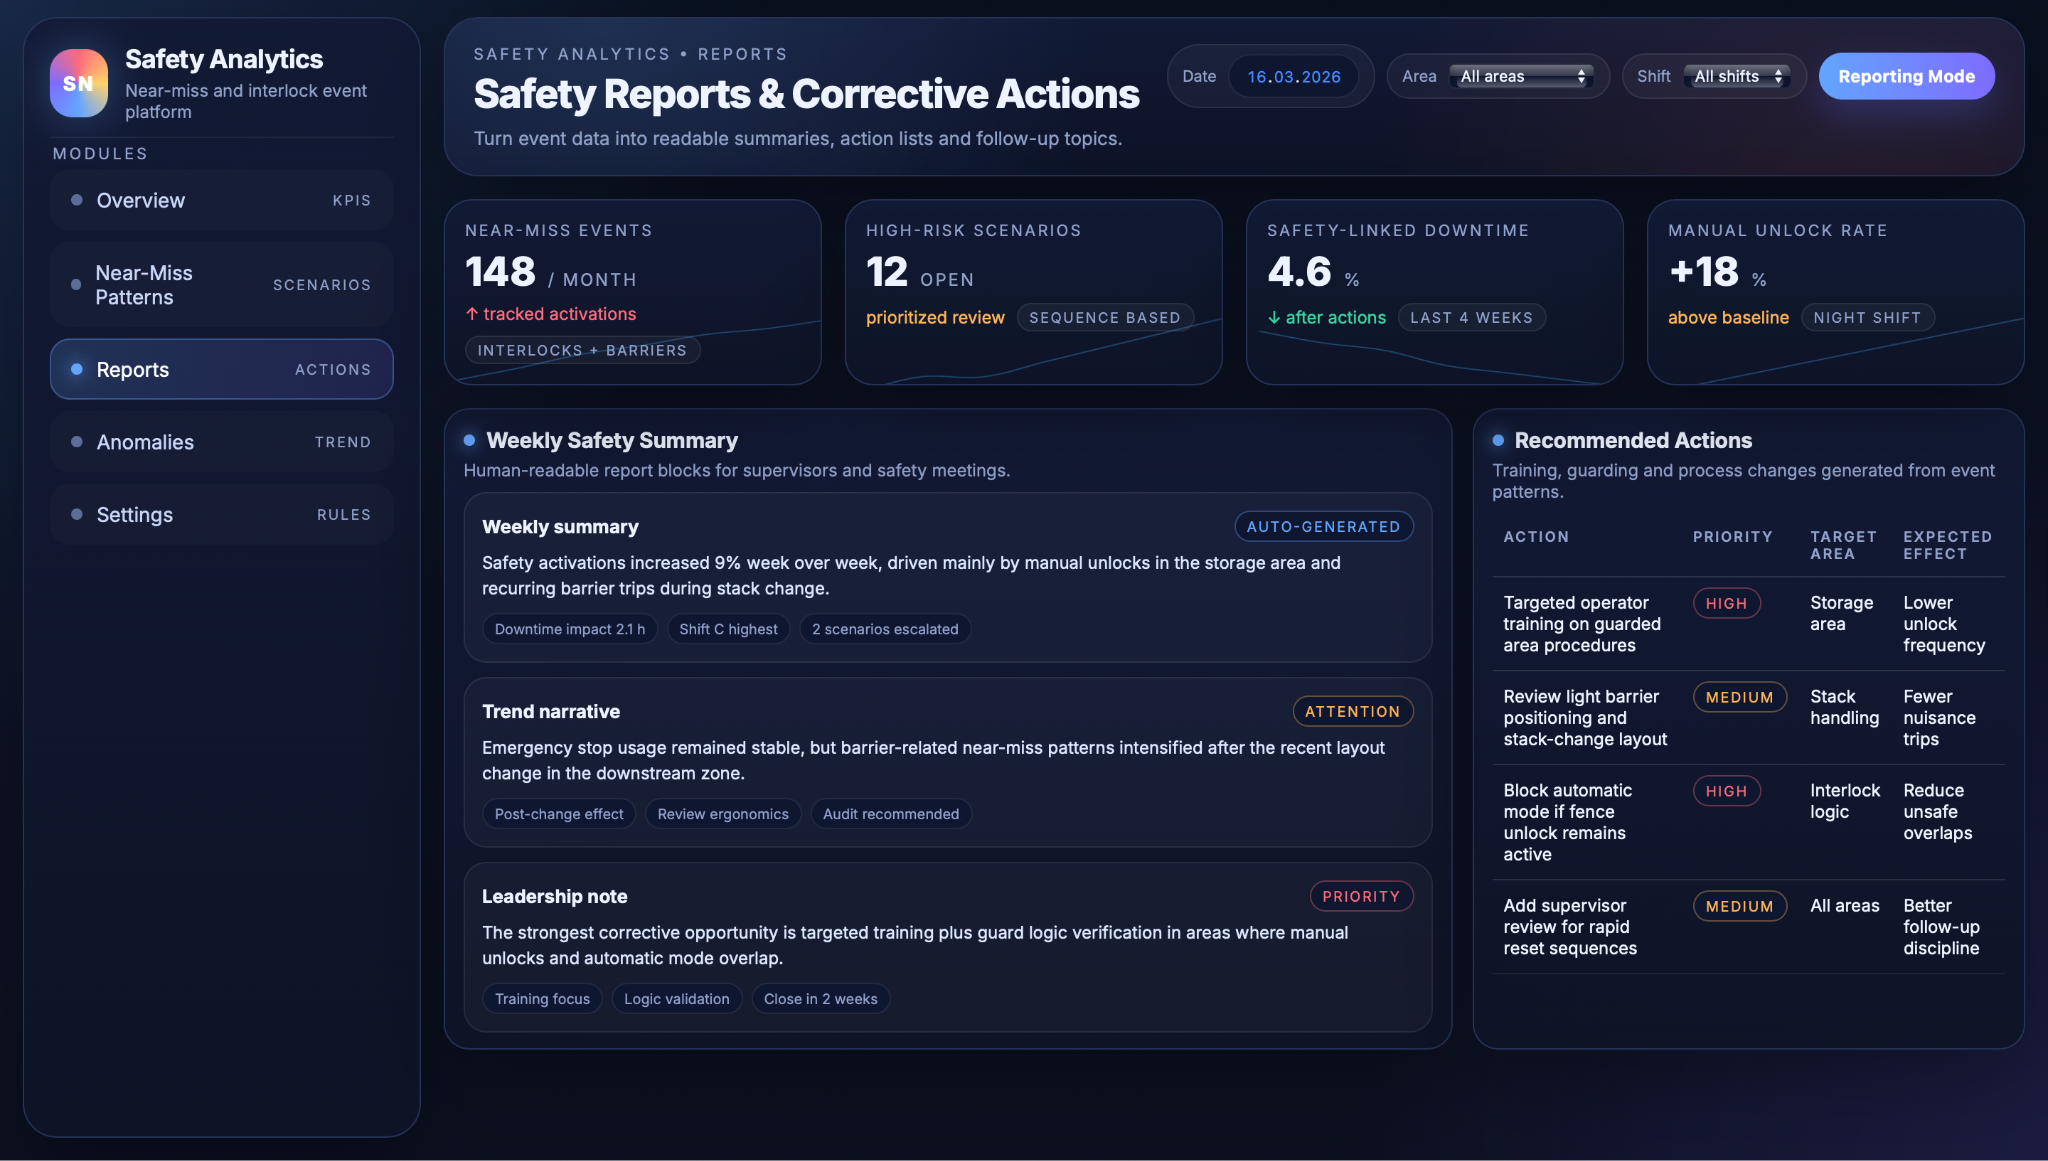Click the Overview module dot icon

pos(77,200)
